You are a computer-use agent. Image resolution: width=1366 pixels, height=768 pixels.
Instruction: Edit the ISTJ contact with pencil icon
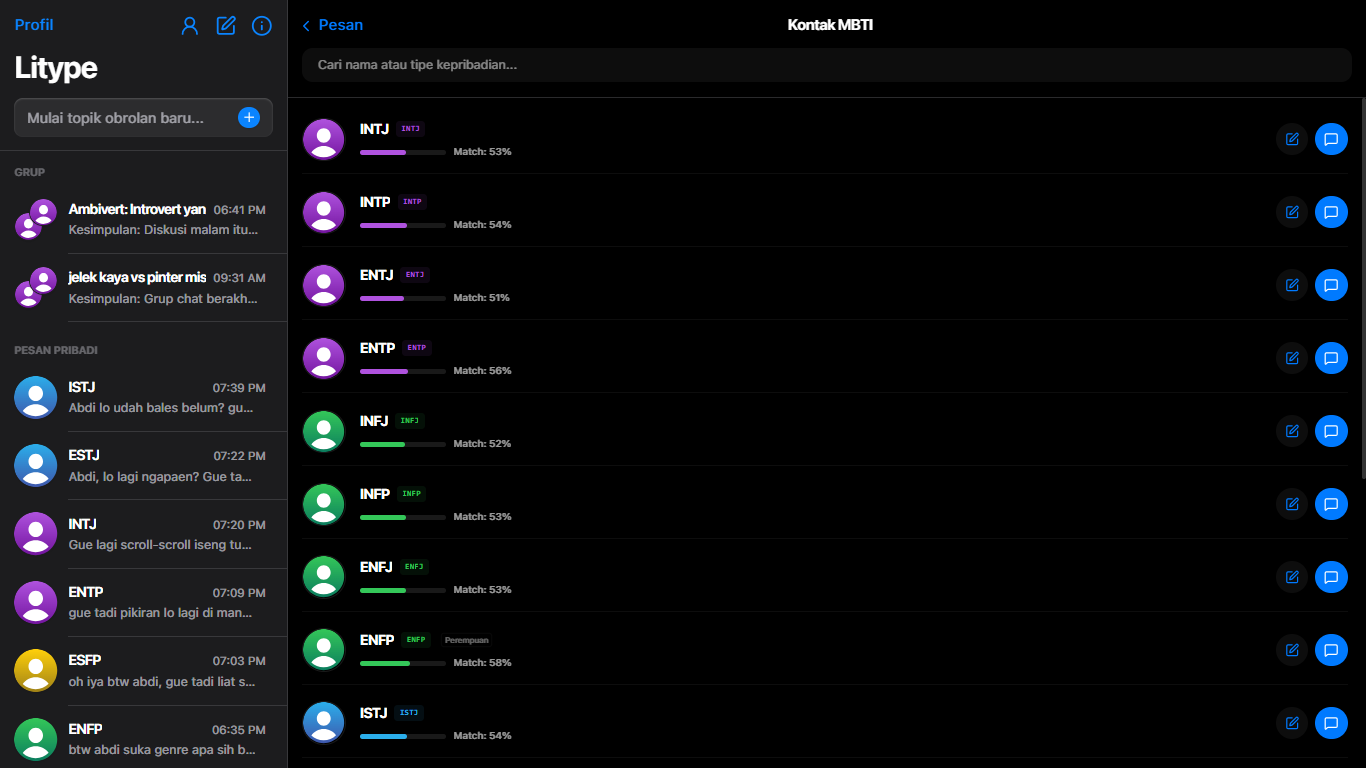(1292, 723)
